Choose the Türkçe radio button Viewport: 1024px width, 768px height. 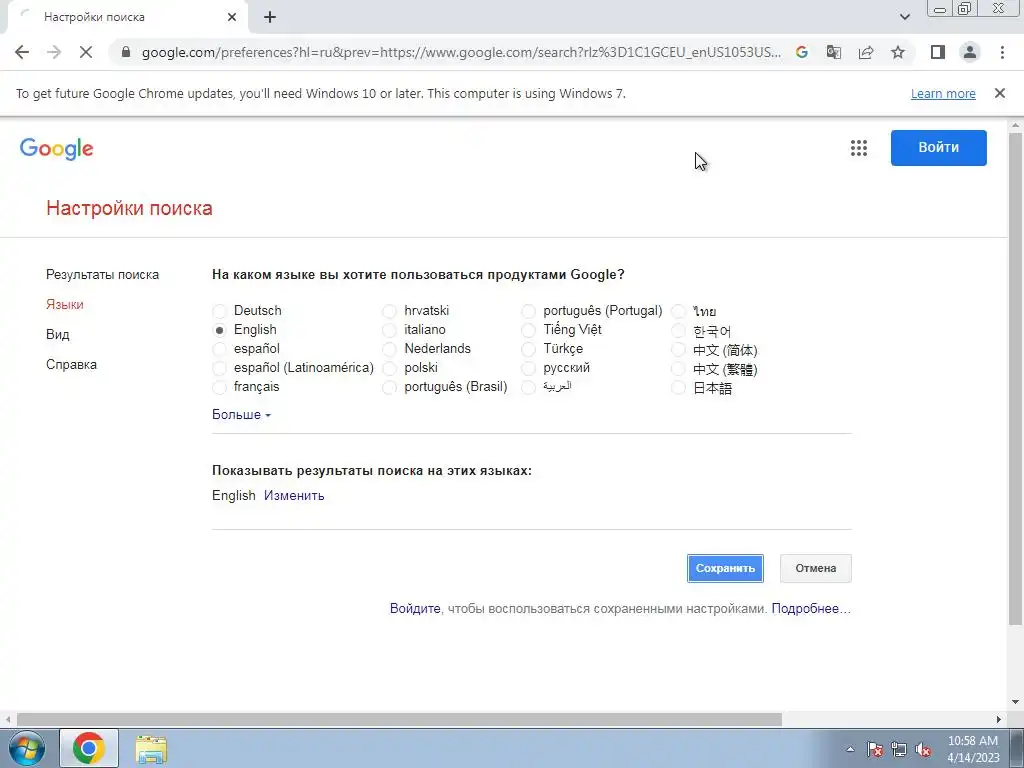[x=528, y=349]
